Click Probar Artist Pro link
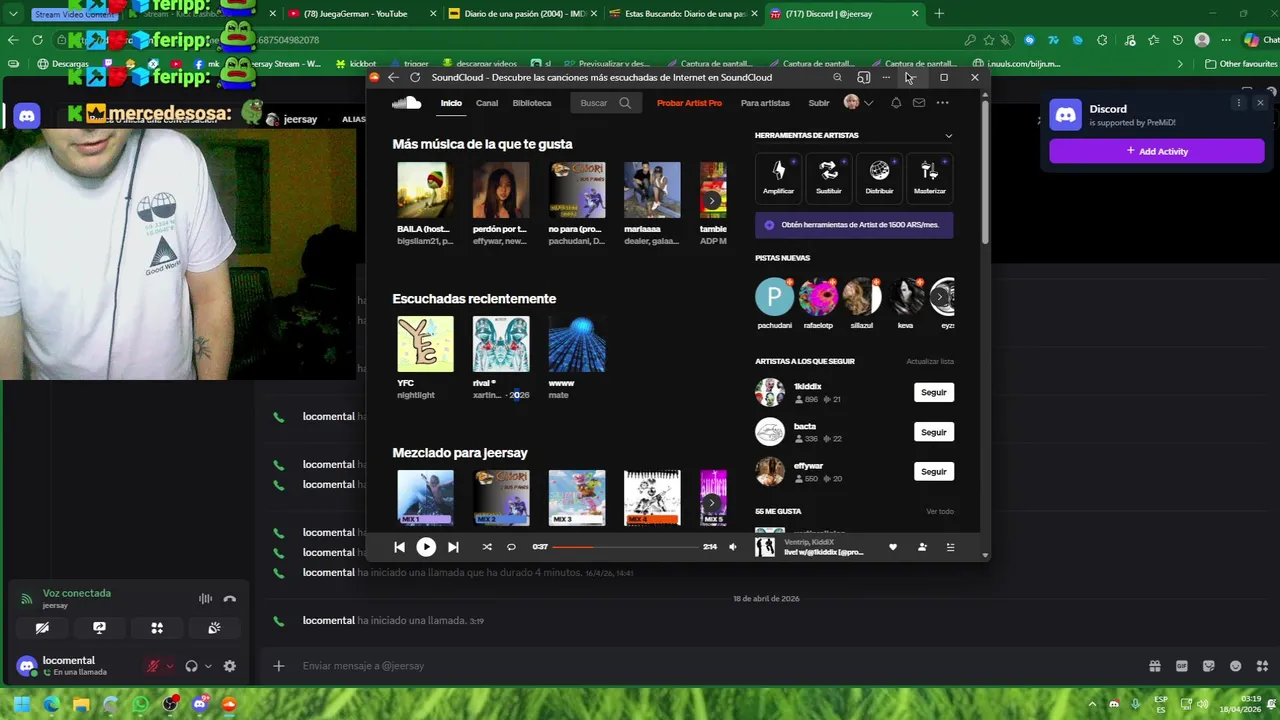The image size is (1280, 720). (x=689, y=103)
